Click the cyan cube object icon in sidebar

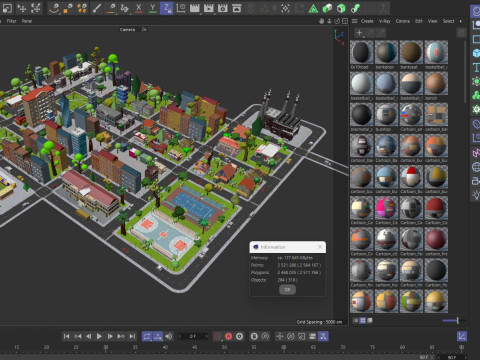tap(476, 53)
